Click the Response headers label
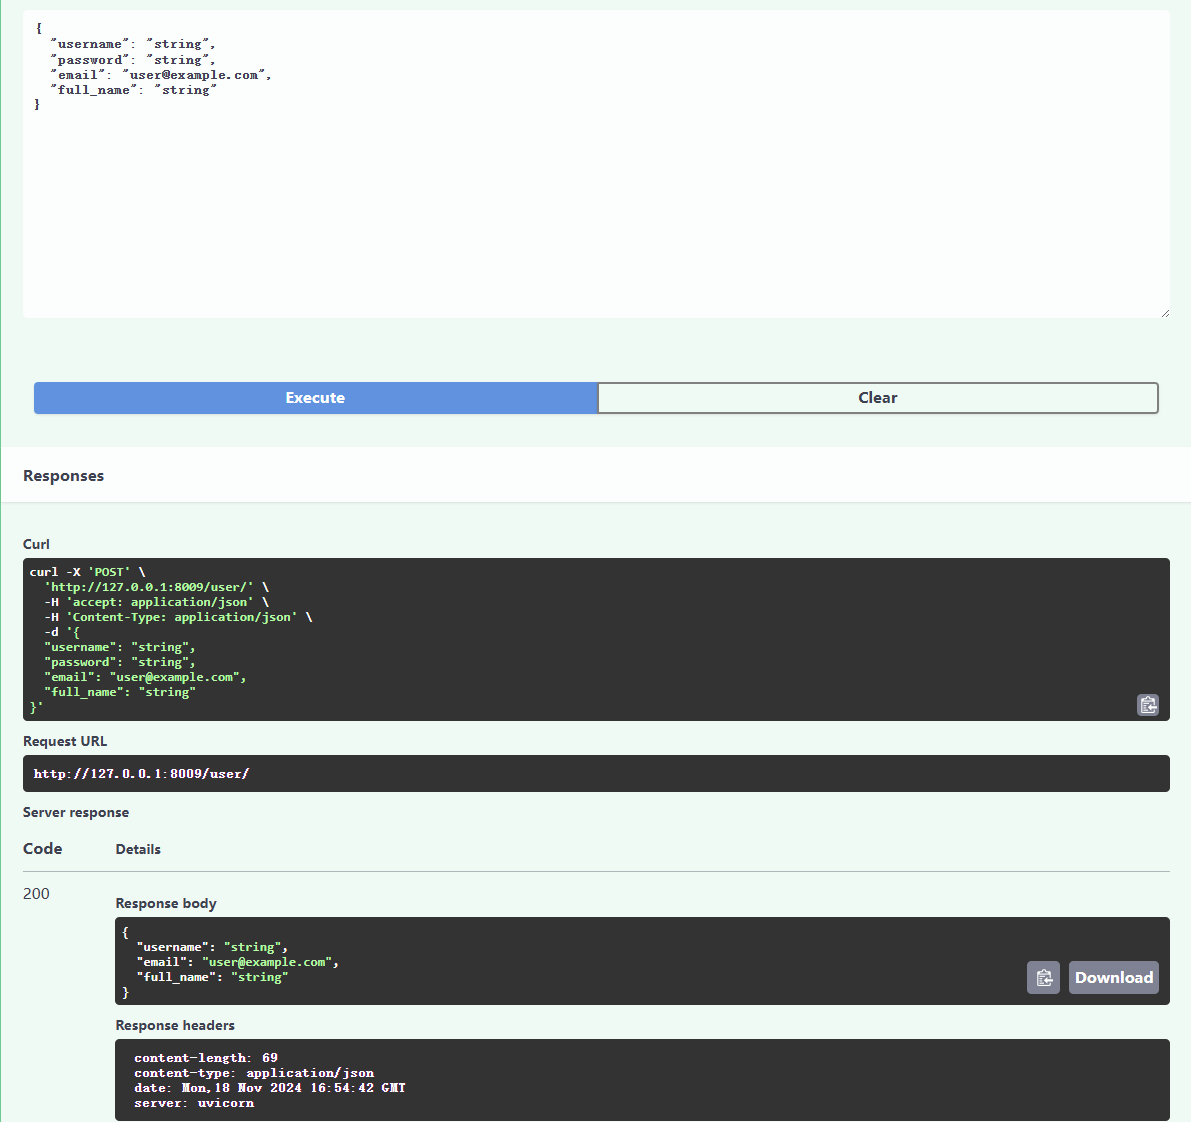The width and height of the screenshot is (1191, 1122). (x=175, y=1026)
